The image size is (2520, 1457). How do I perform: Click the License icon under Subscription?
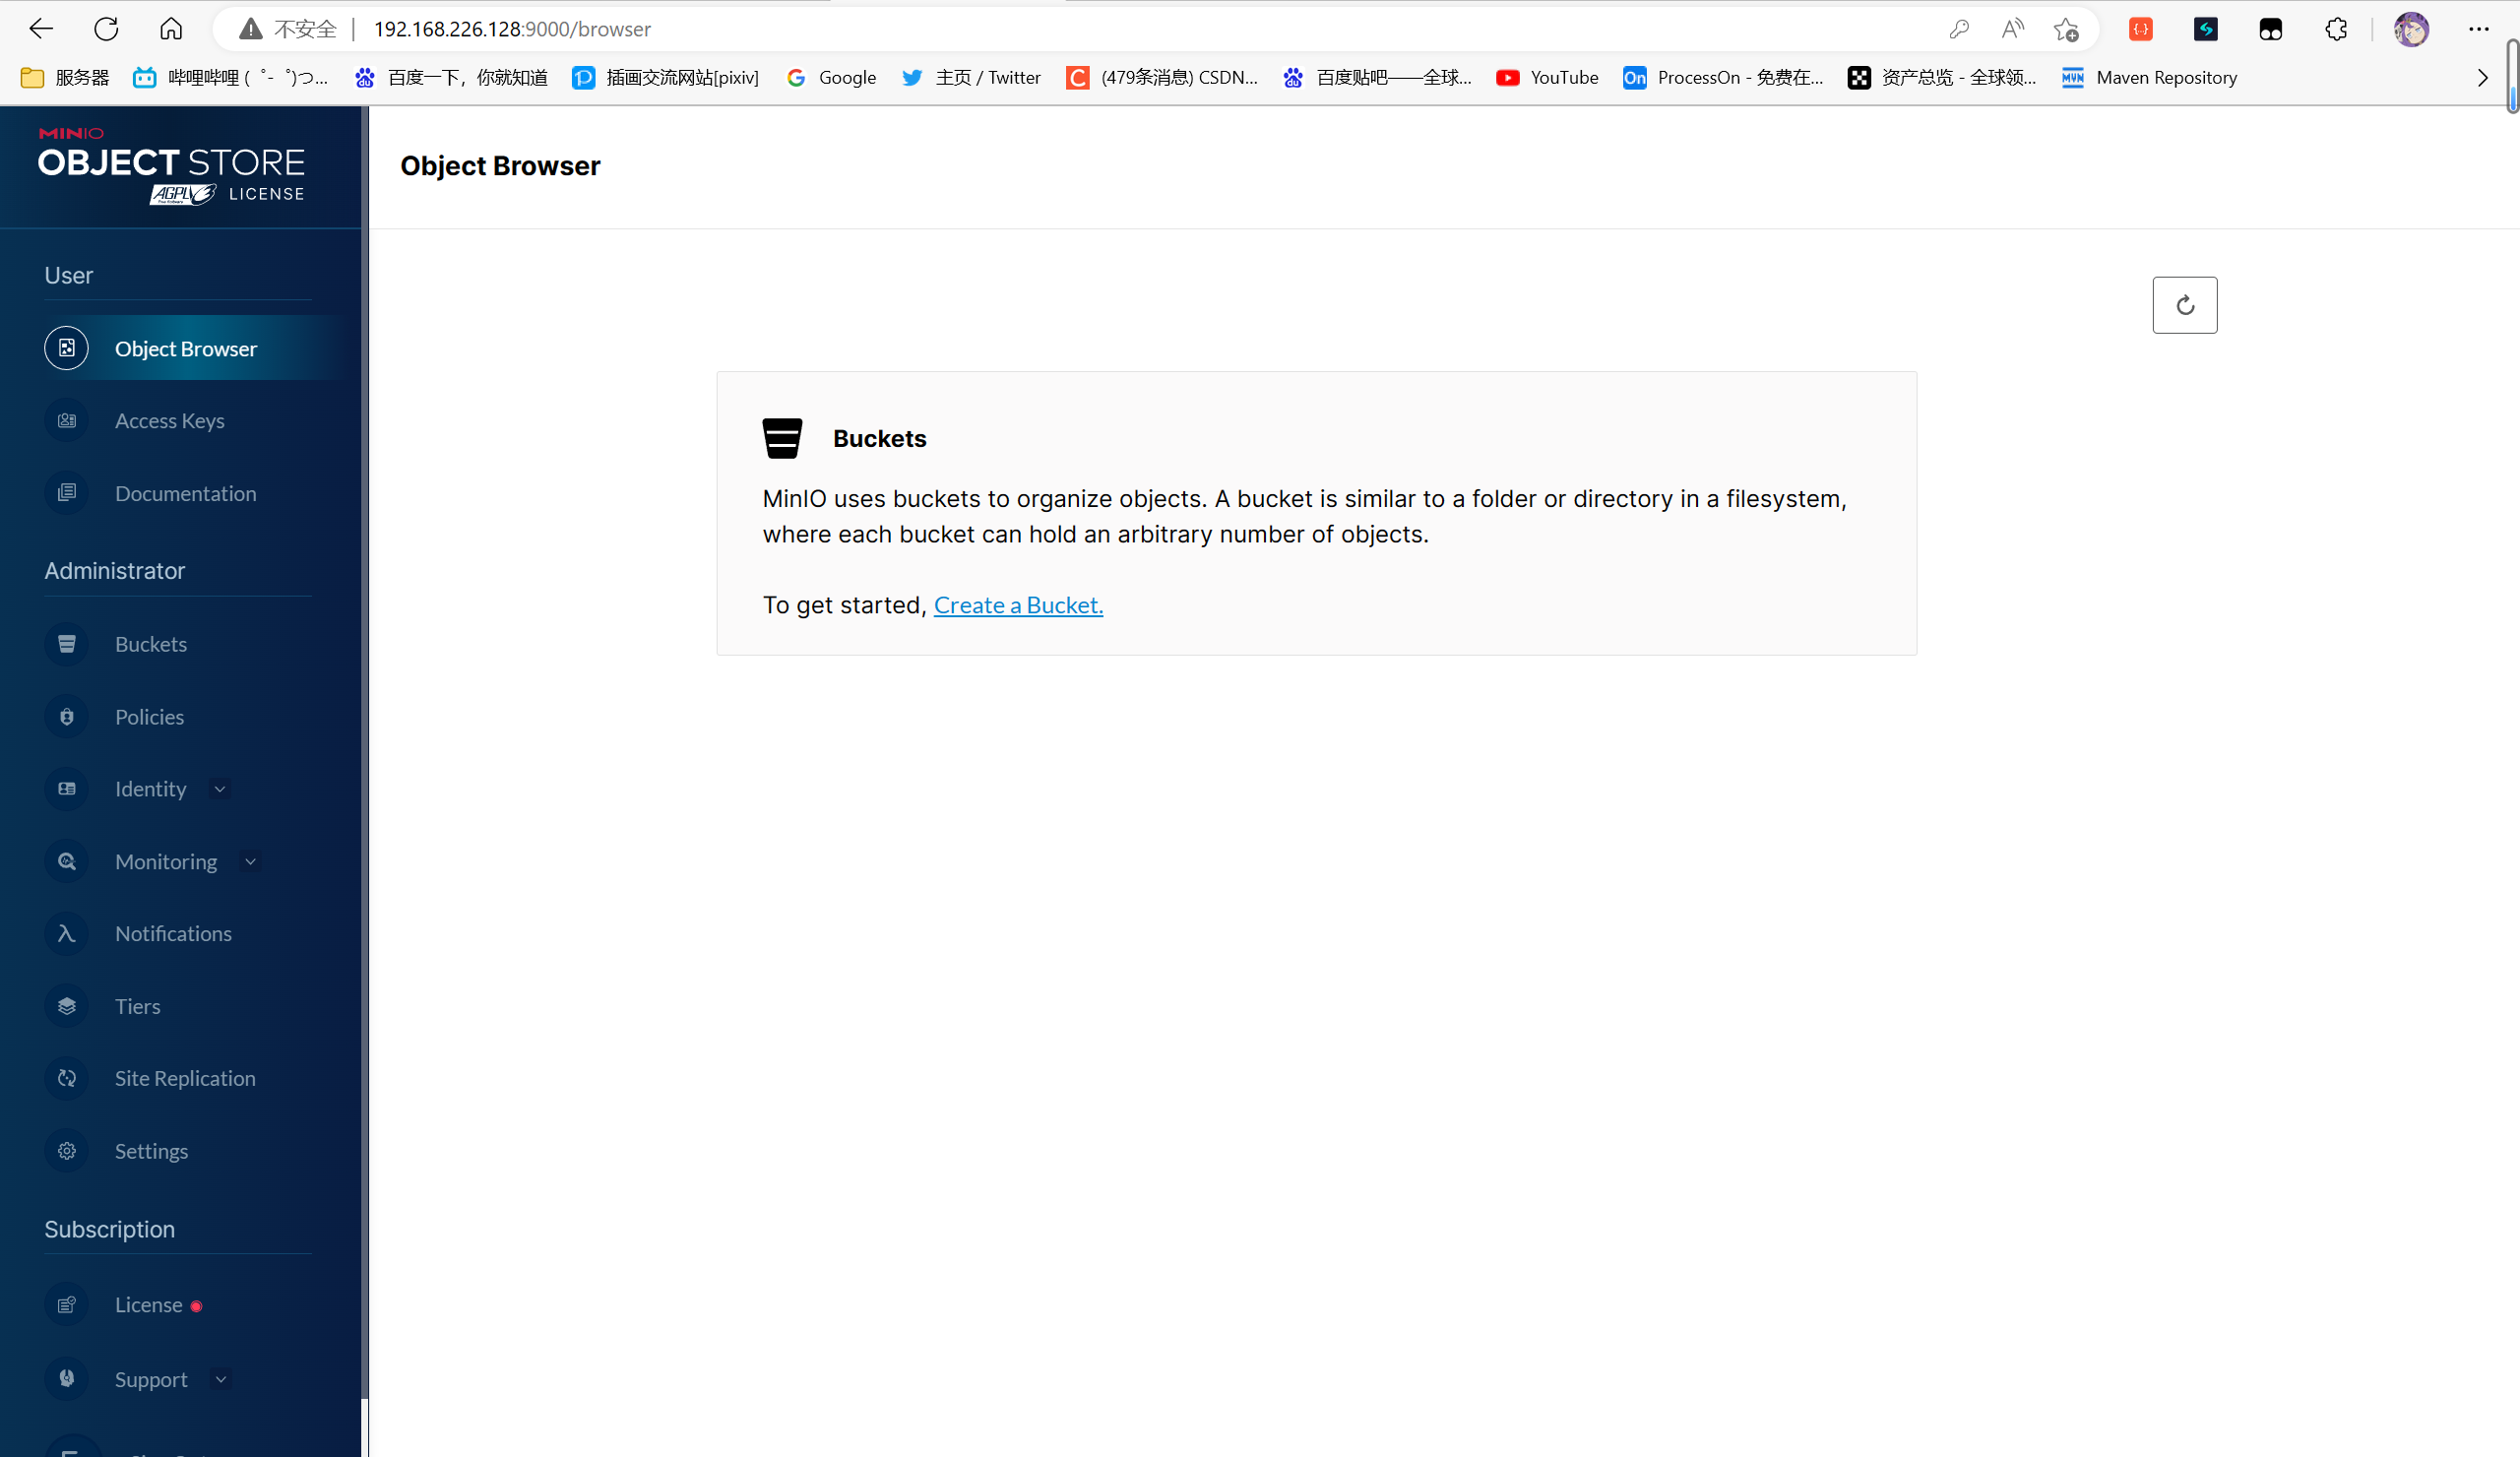67,1305
